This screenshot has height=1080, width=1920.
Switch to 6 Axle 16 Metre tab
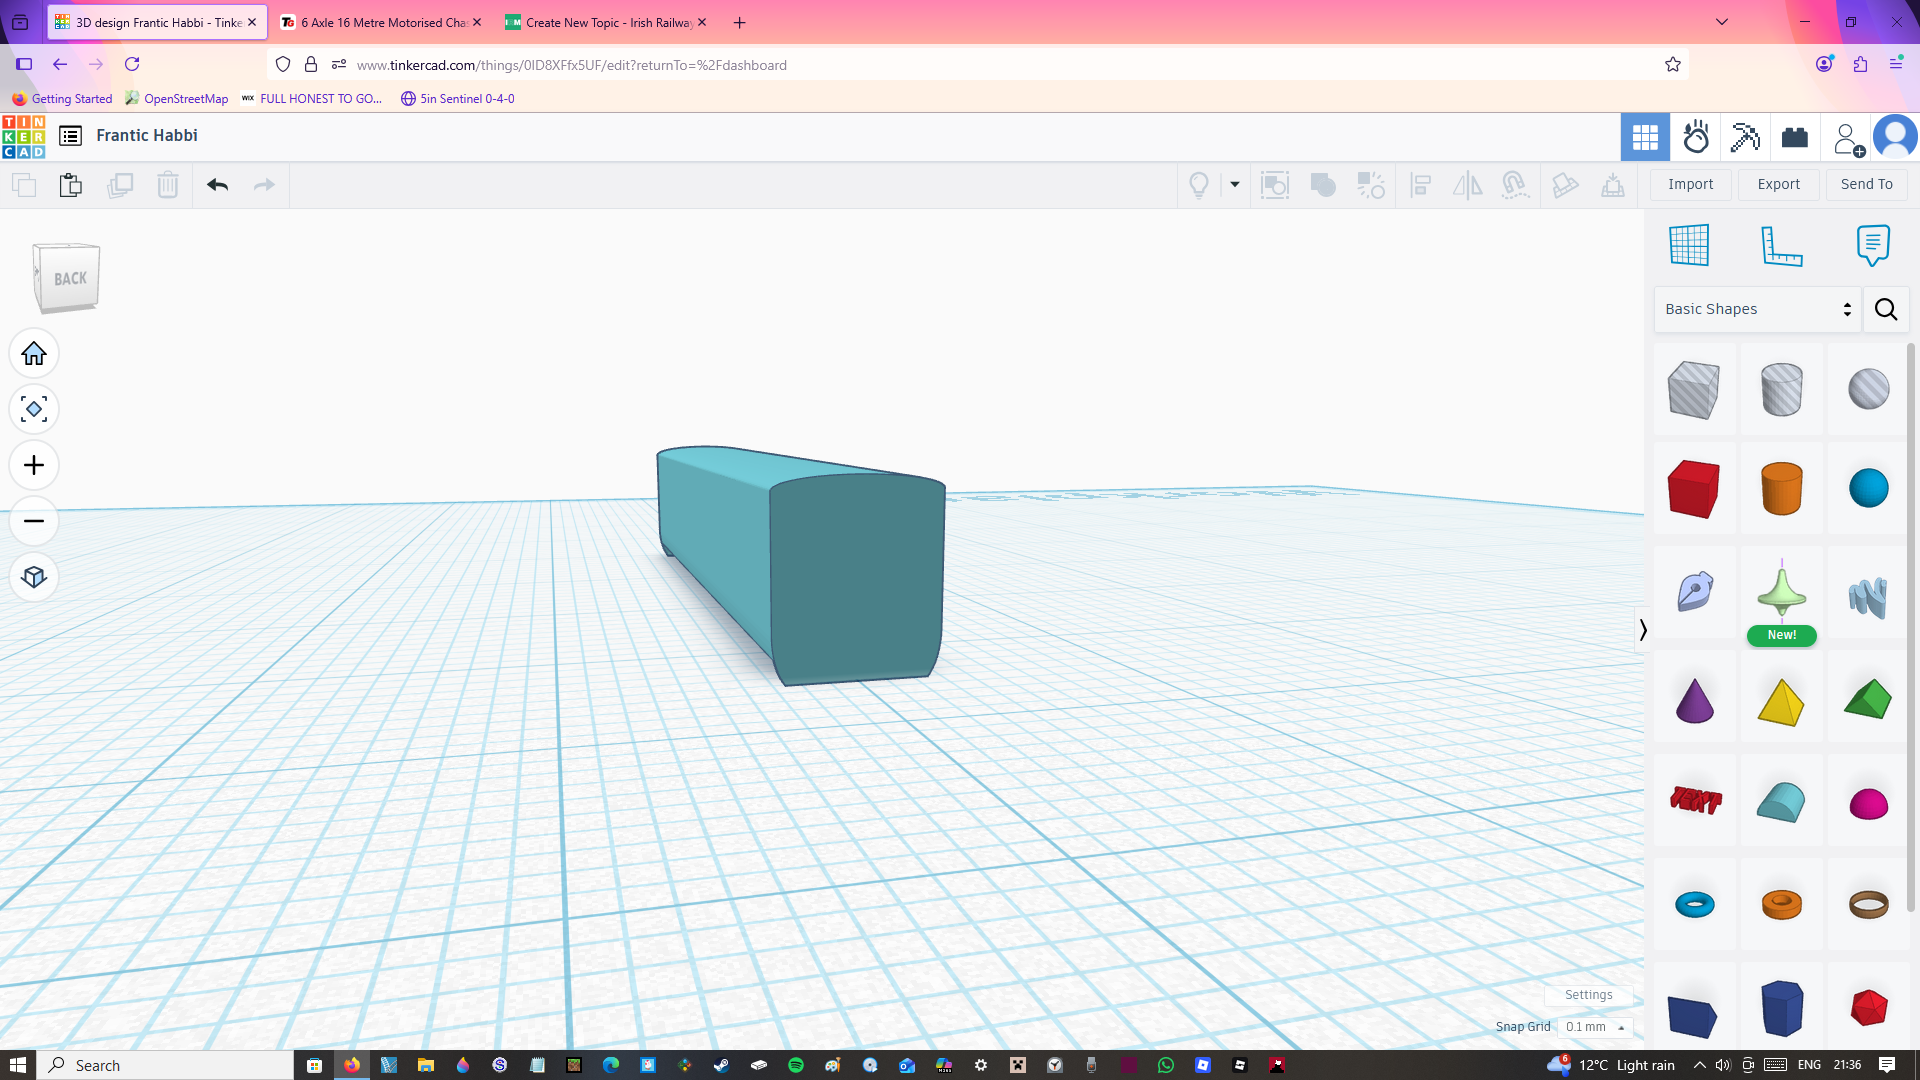tap(381, 22)
